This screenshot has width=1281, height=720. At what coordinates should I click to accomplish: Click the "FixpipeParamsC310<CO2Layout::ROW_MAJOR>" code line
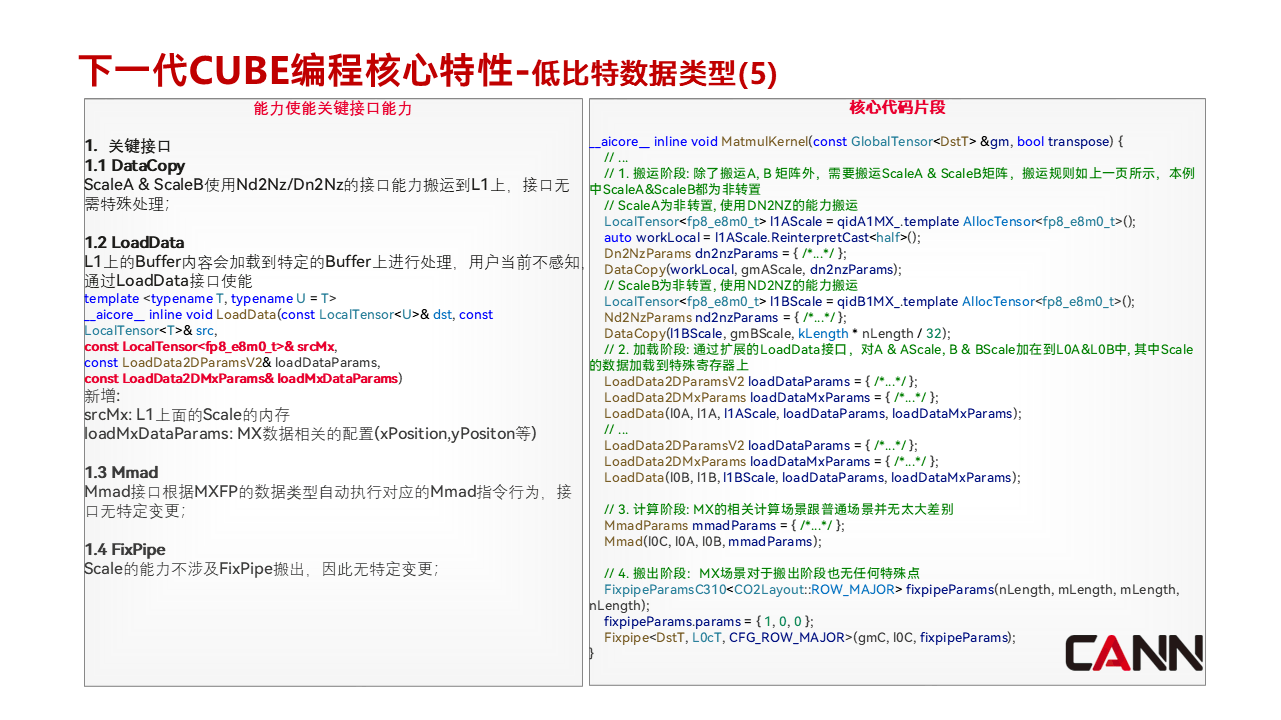tap(884, 597)
